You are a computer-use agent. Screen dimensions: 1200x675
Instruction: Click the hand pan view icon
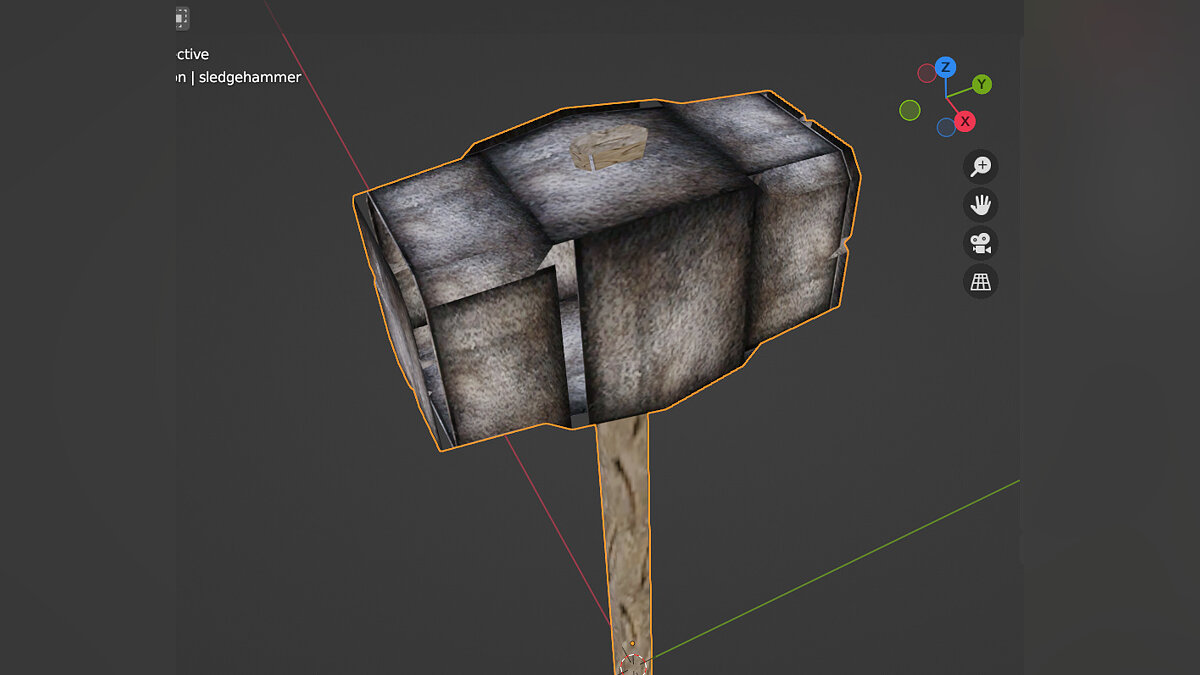[x=981, y=205]
